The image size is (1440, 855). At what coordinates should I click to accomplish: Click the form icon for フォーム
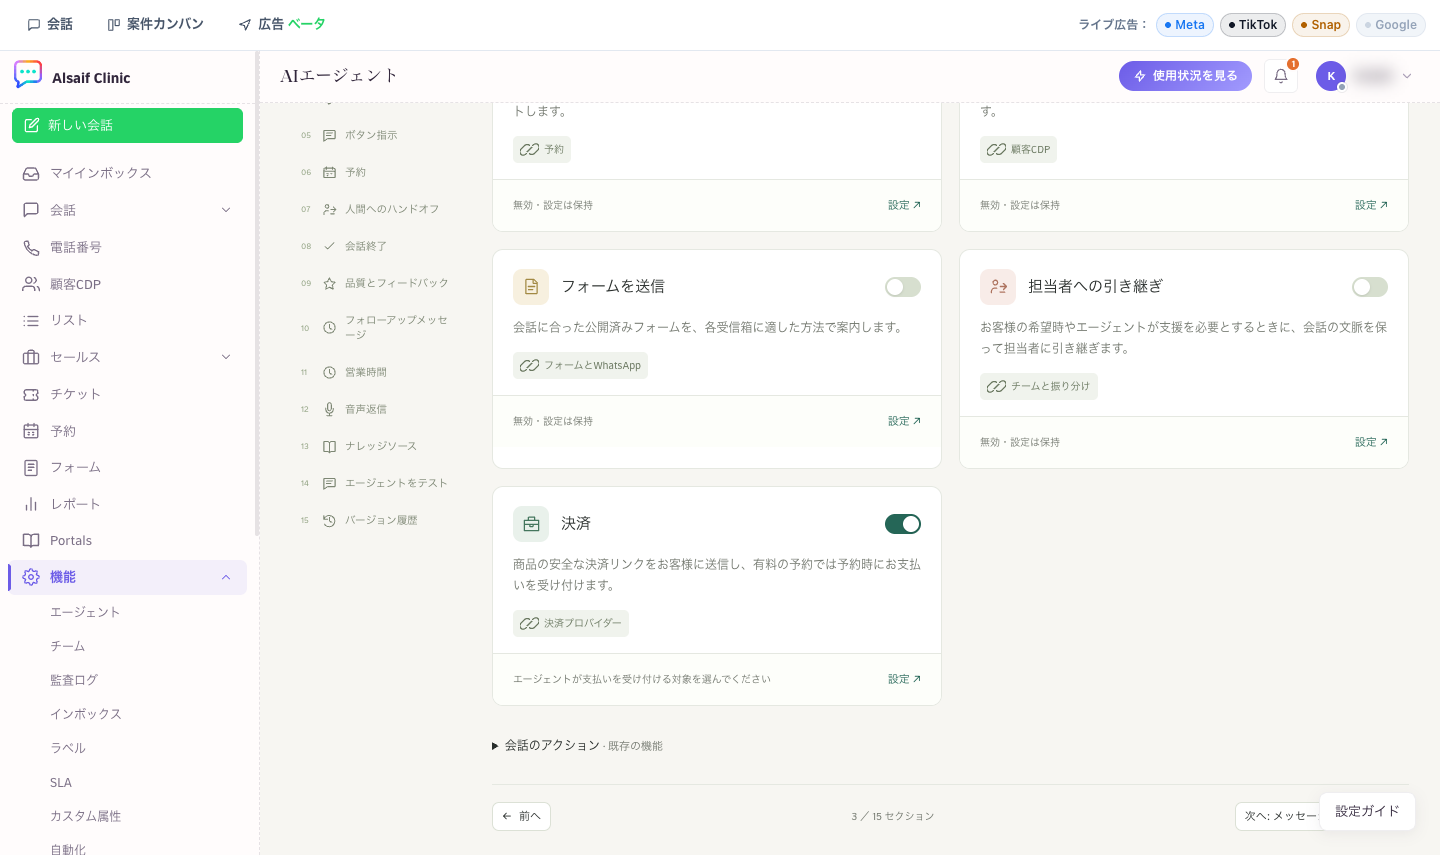coord(31,467)
